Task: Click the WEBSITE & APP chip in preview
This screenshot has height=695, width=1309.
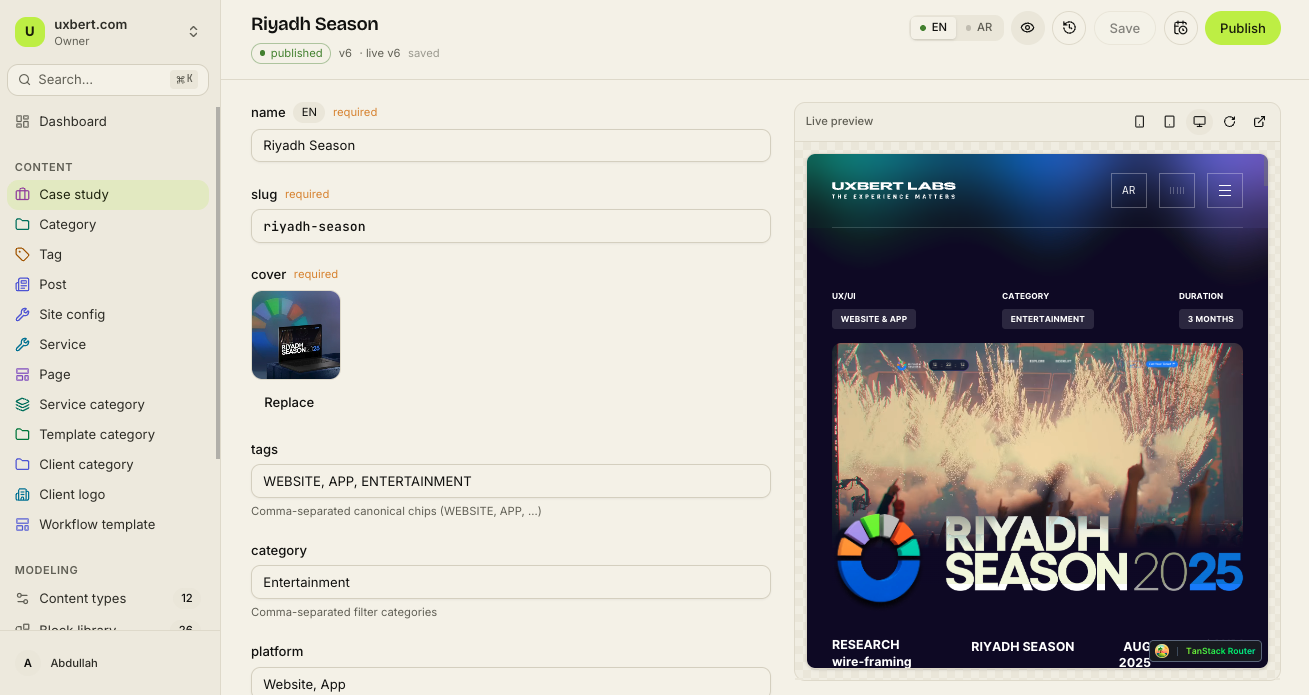Action: coord(874,319)
